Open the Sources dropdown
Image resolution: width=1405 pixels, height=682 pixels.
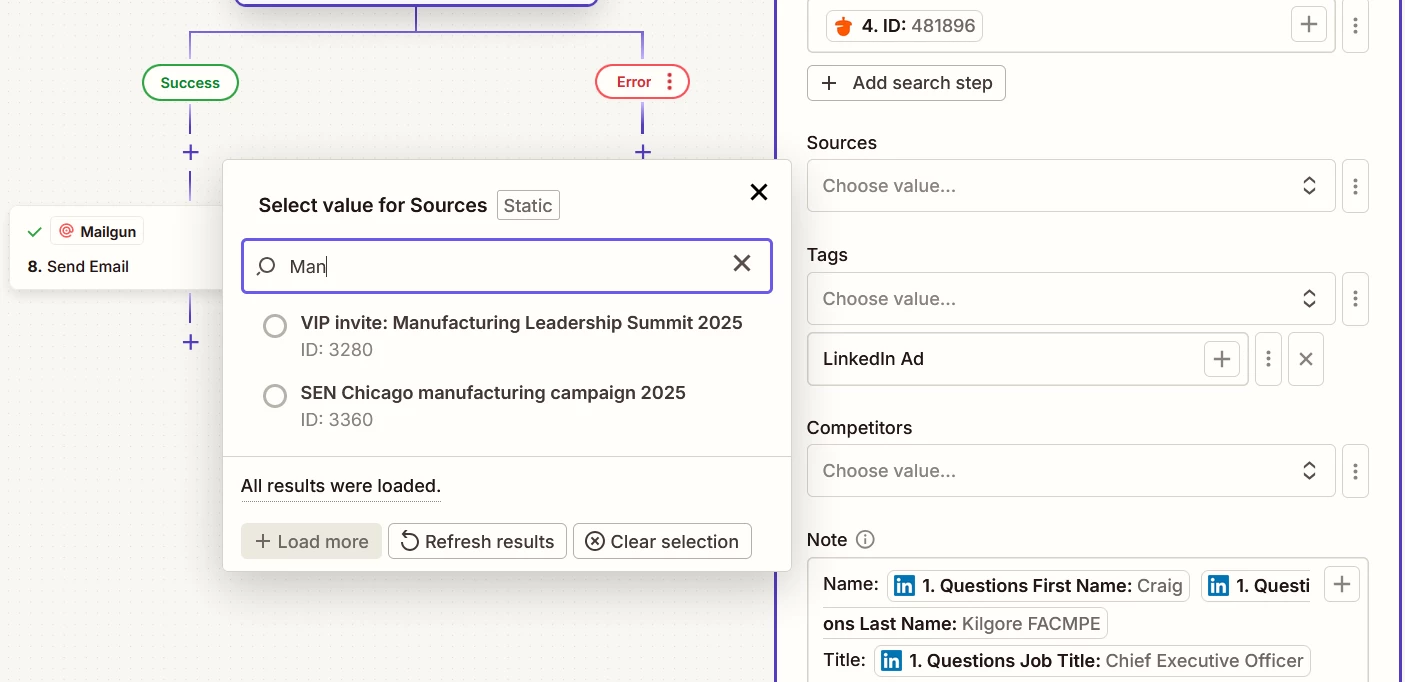[1070, 186]
